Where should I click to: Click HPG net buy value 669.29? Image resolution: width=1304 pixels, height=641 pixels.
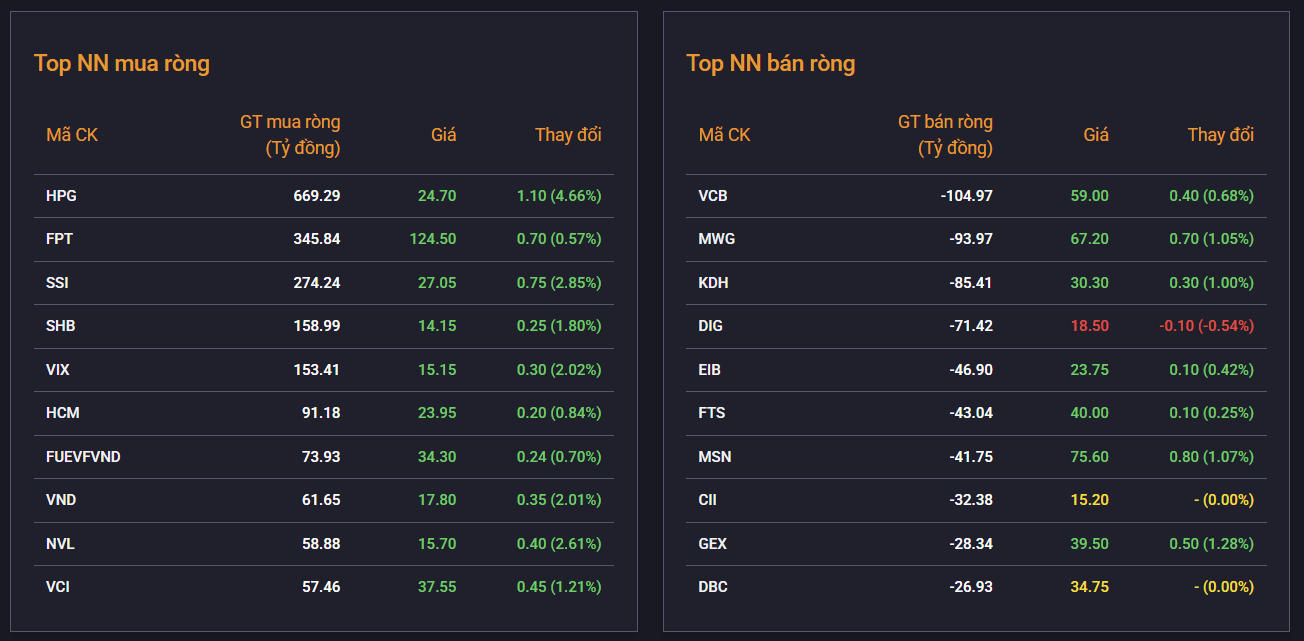click(x=316, y=196)
